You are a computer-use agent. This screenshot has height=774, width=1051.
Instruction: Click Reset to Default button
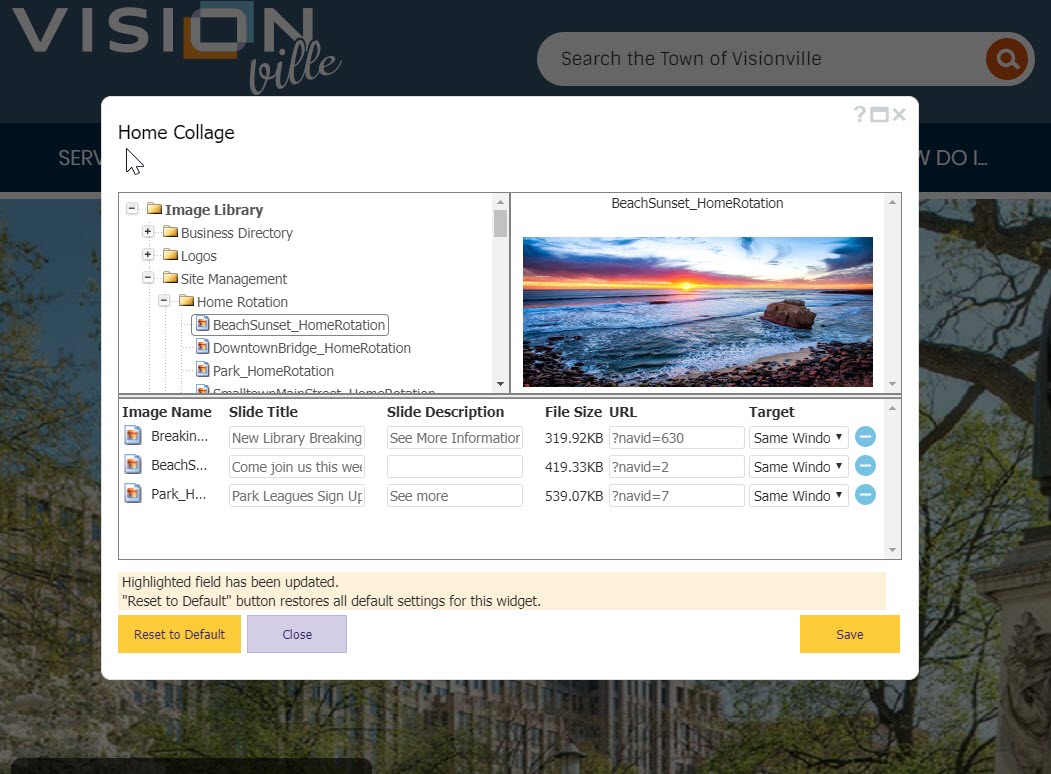point(179,634)
